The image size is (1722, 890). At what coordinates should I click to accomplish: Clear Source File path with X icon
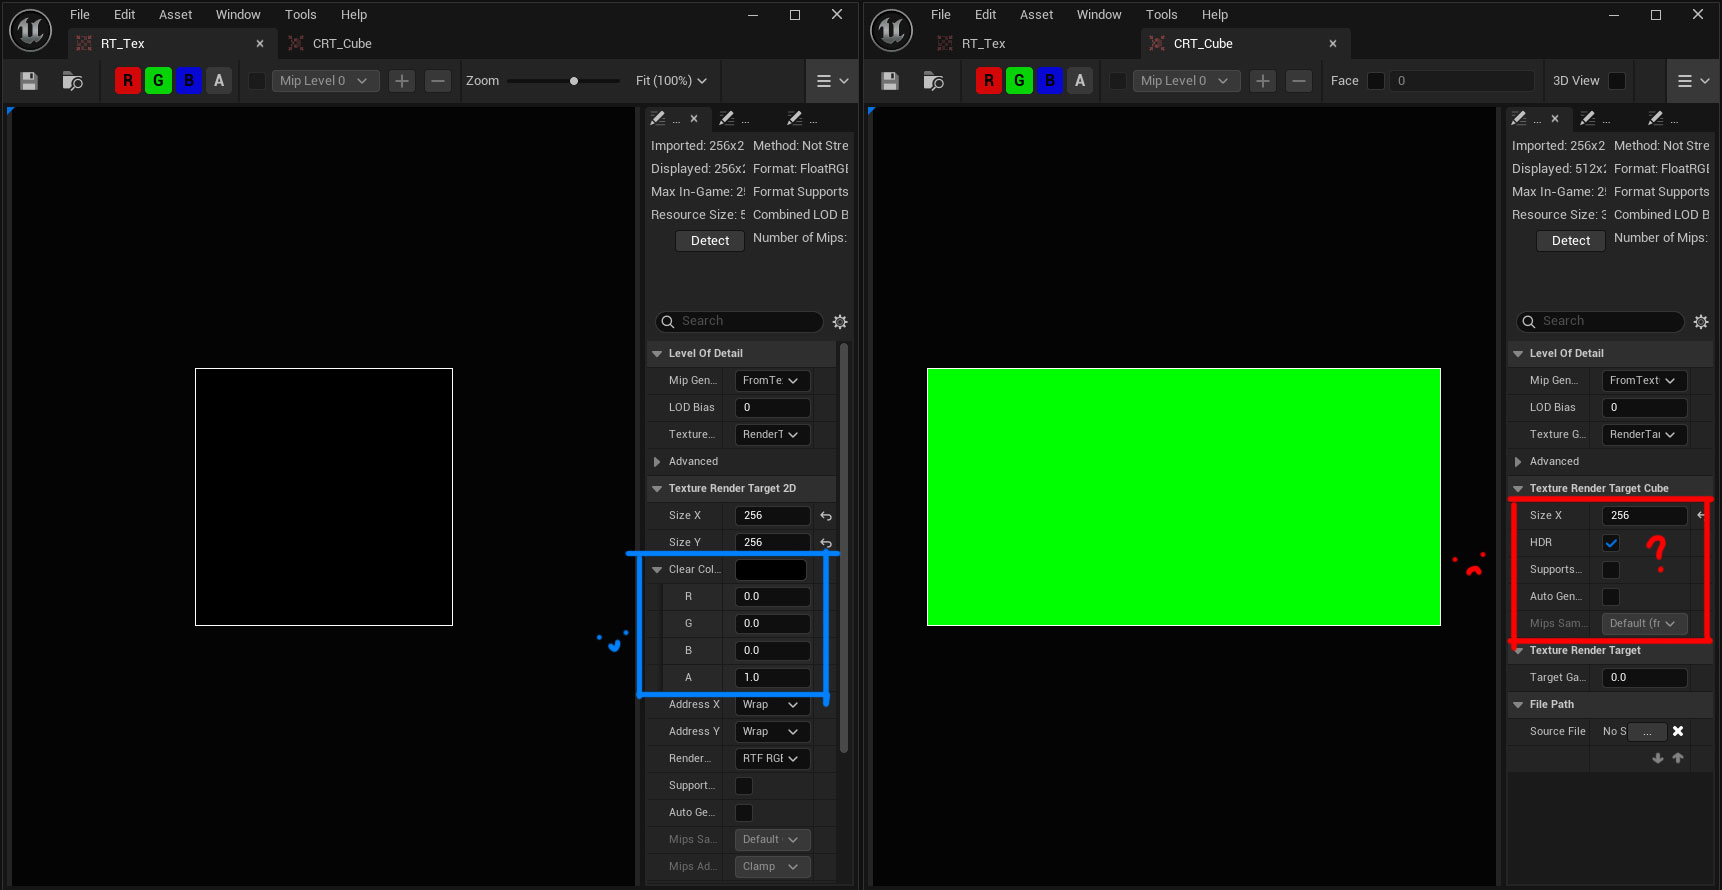click(x=1678, y=731)
